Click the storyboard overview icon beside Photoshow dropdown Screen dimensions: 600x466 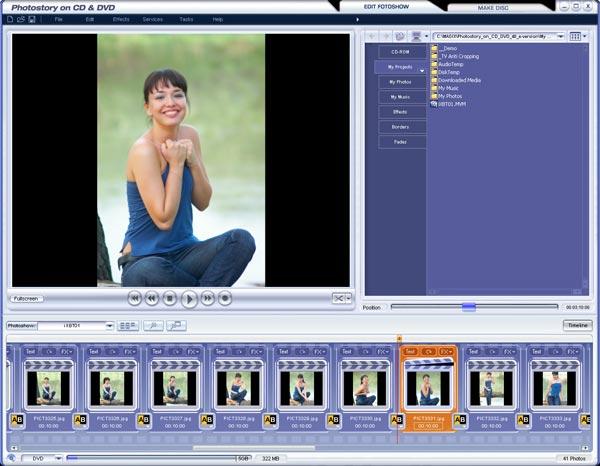point(128,326)
